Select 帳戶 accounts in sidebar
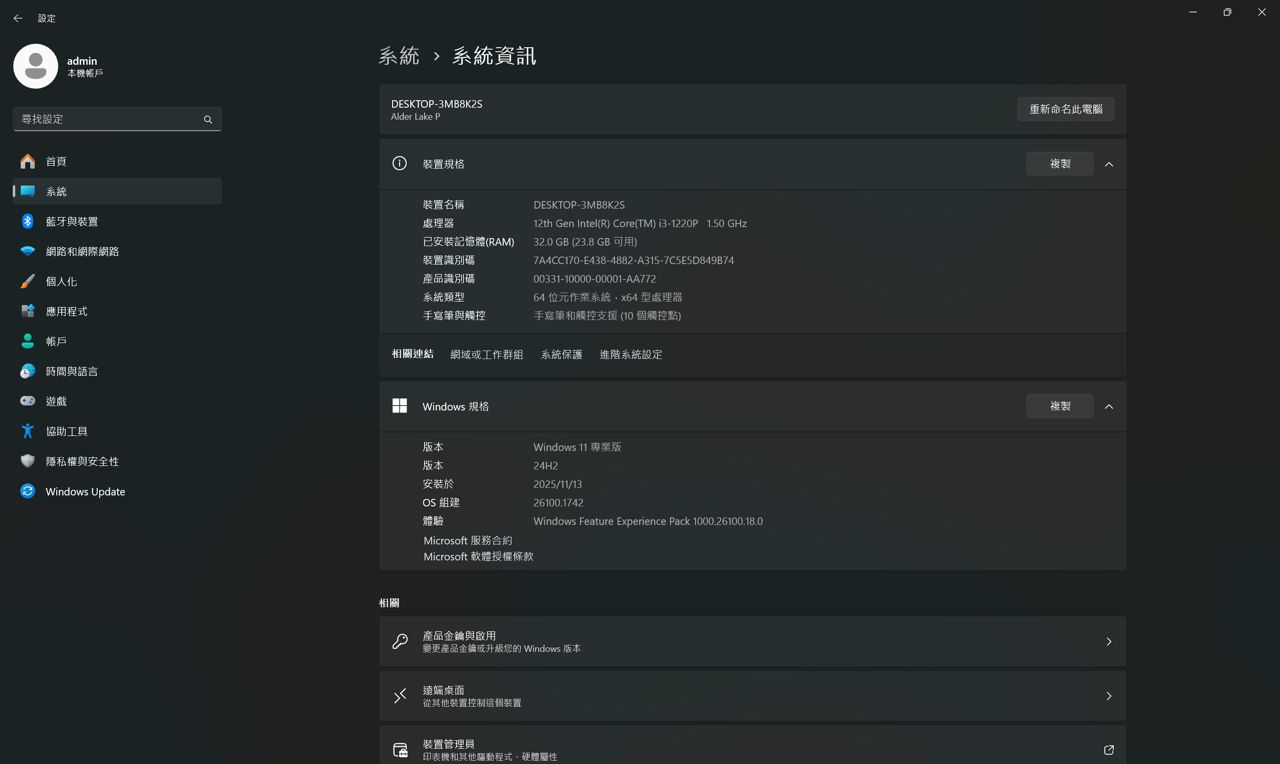Viewport: 1280px width, 764px height. [x=56, y=341]
